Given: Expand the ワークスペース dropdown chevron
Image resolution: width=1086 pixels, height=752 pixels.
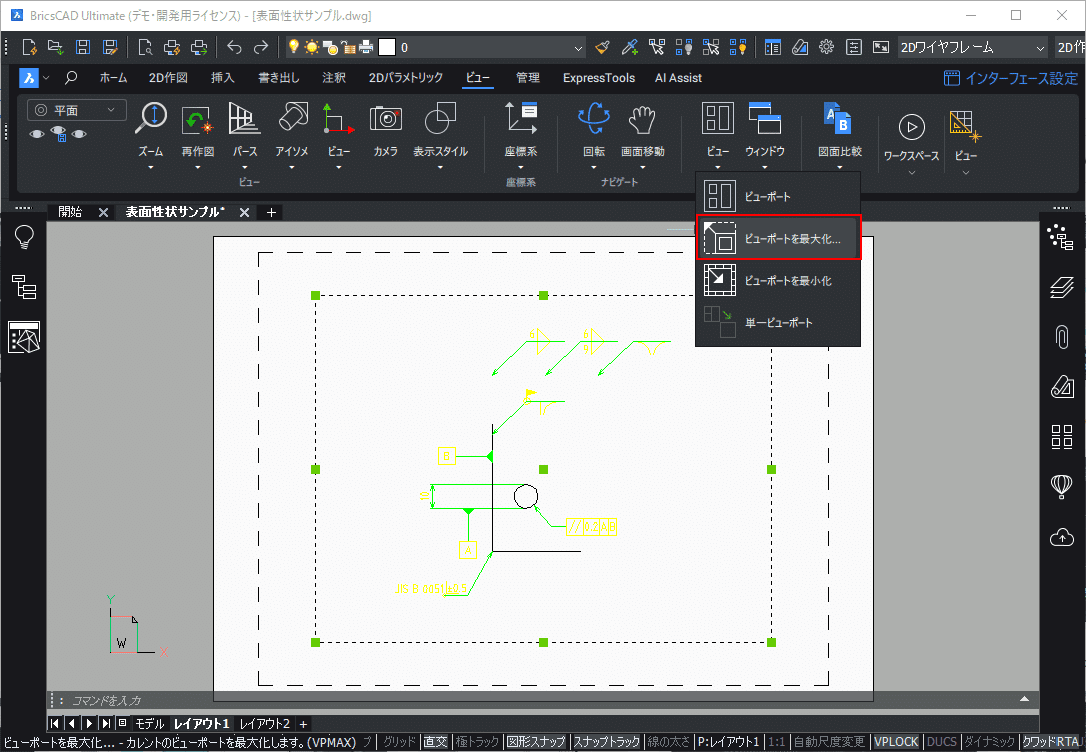Looking at the screenshot, I should pyautogui.click(x=911, y=172).
